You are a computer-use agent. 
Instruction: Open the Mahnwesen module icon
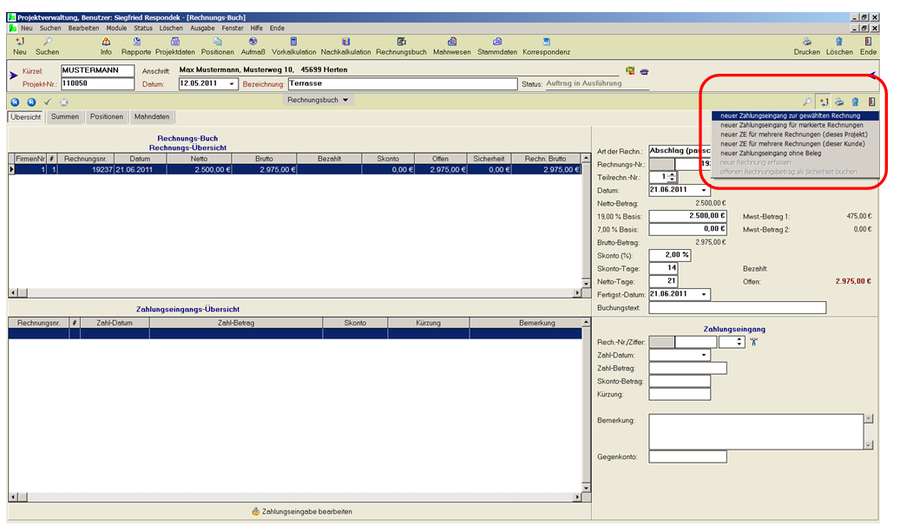coord(452,42)
